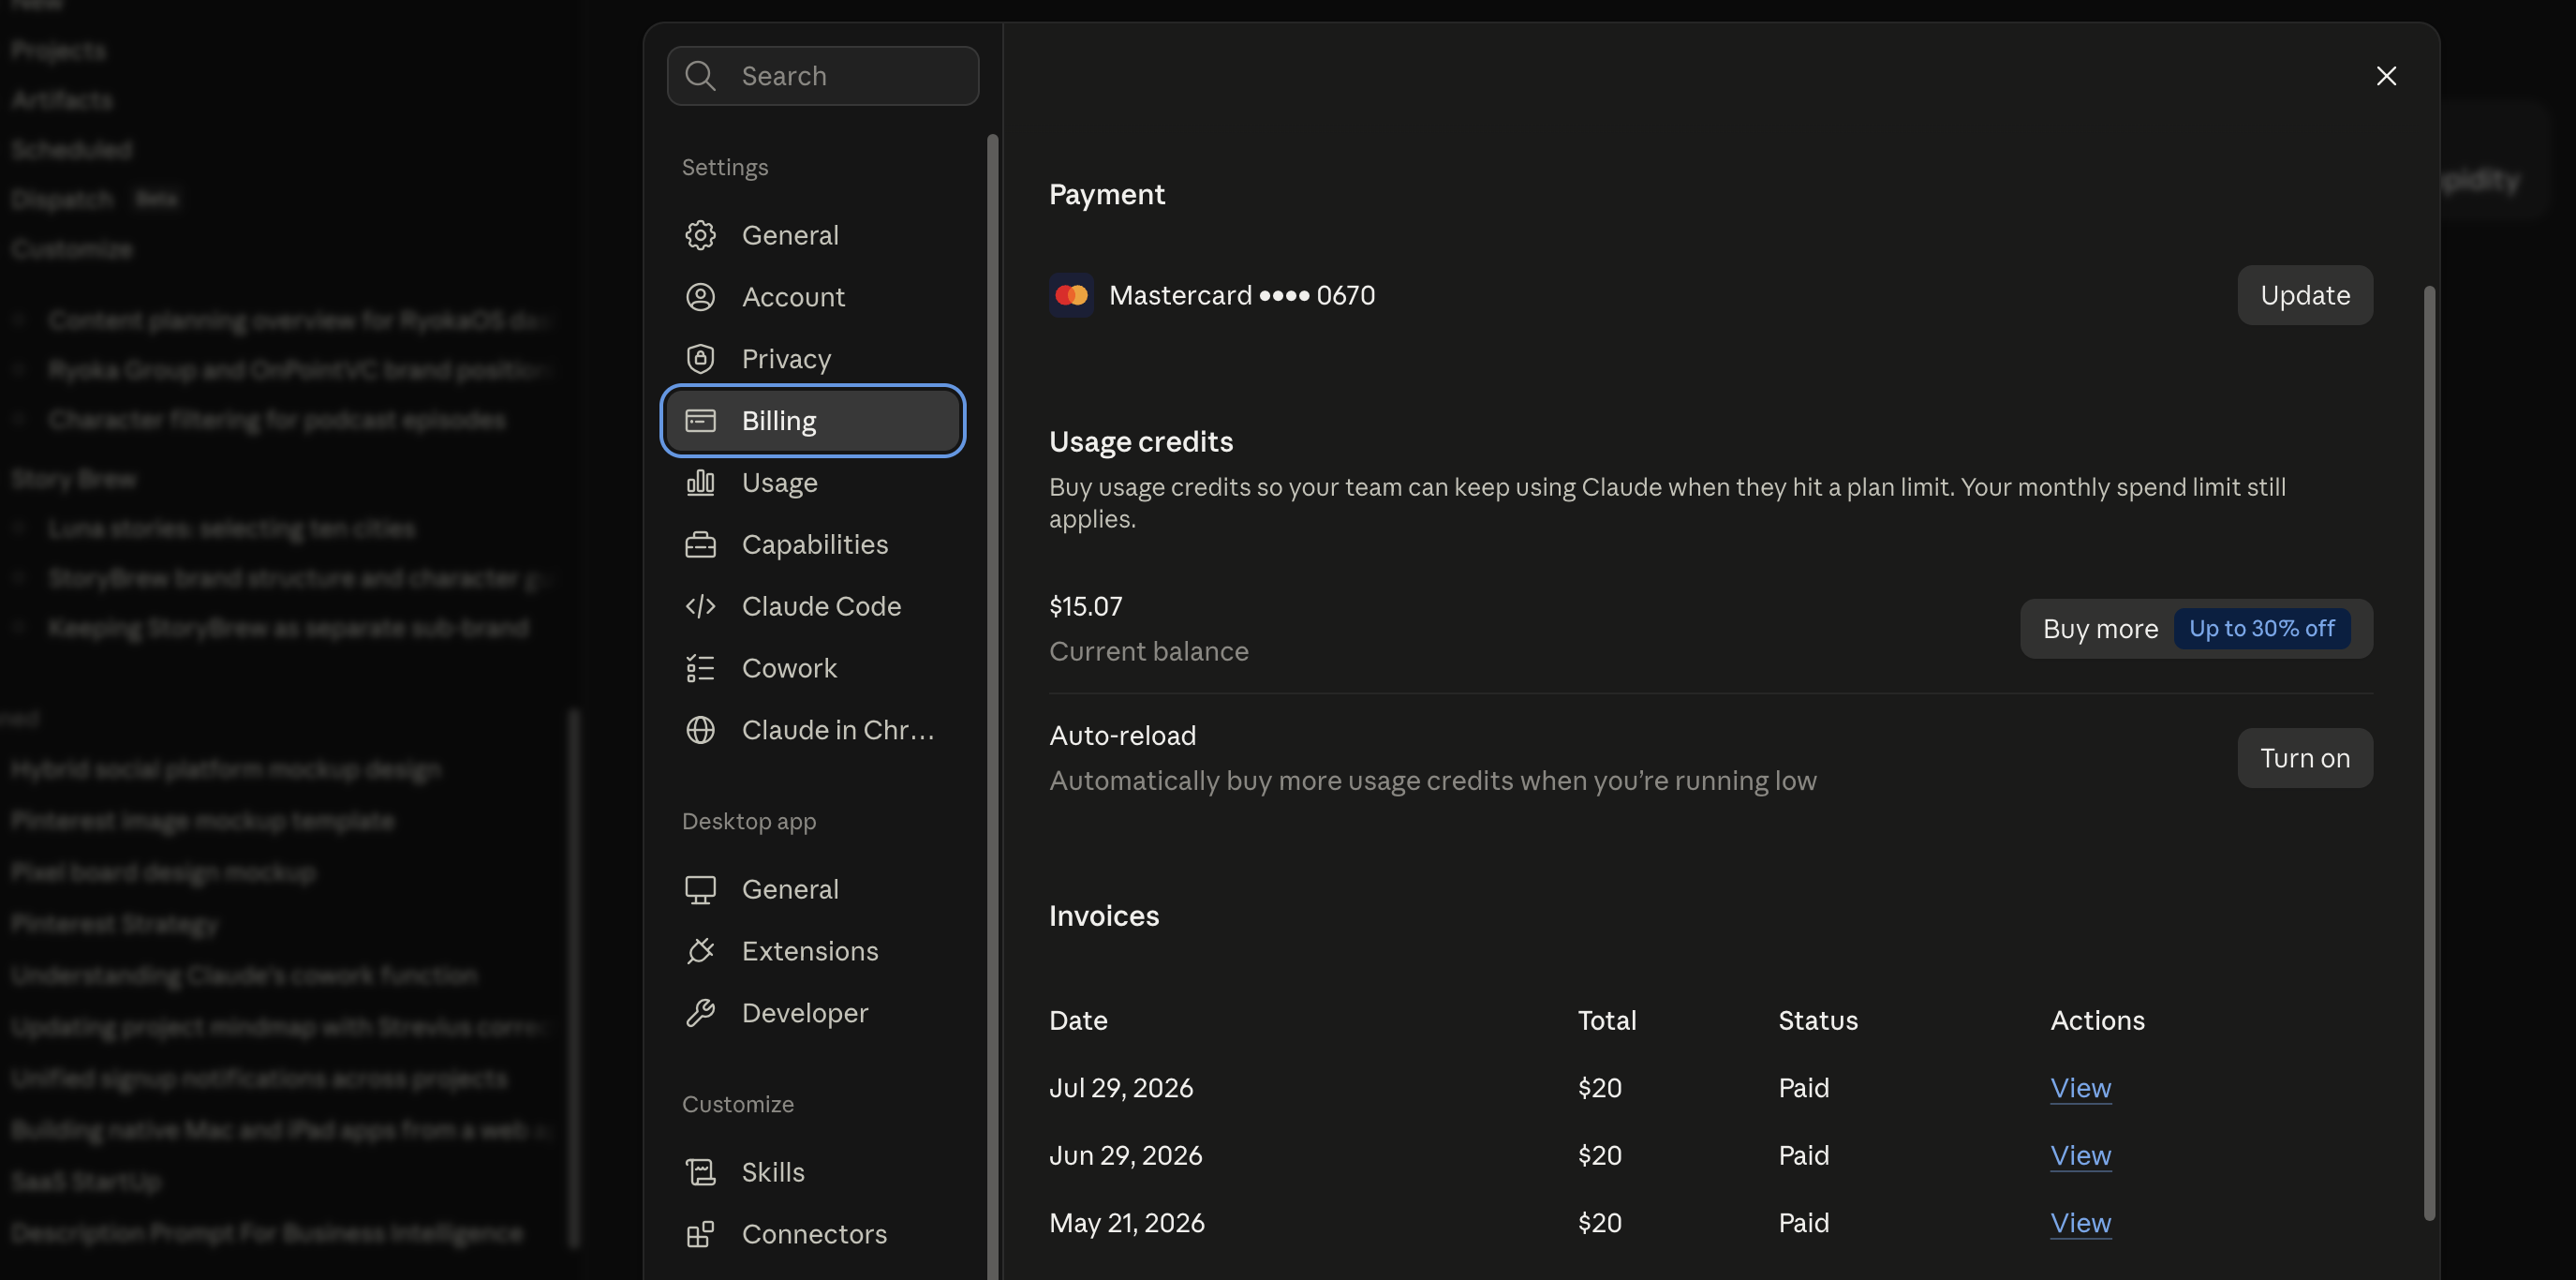This screenshot has height=1280, width=2576.
Task: Open Developer settings
Action: (x=812, y=1013)
